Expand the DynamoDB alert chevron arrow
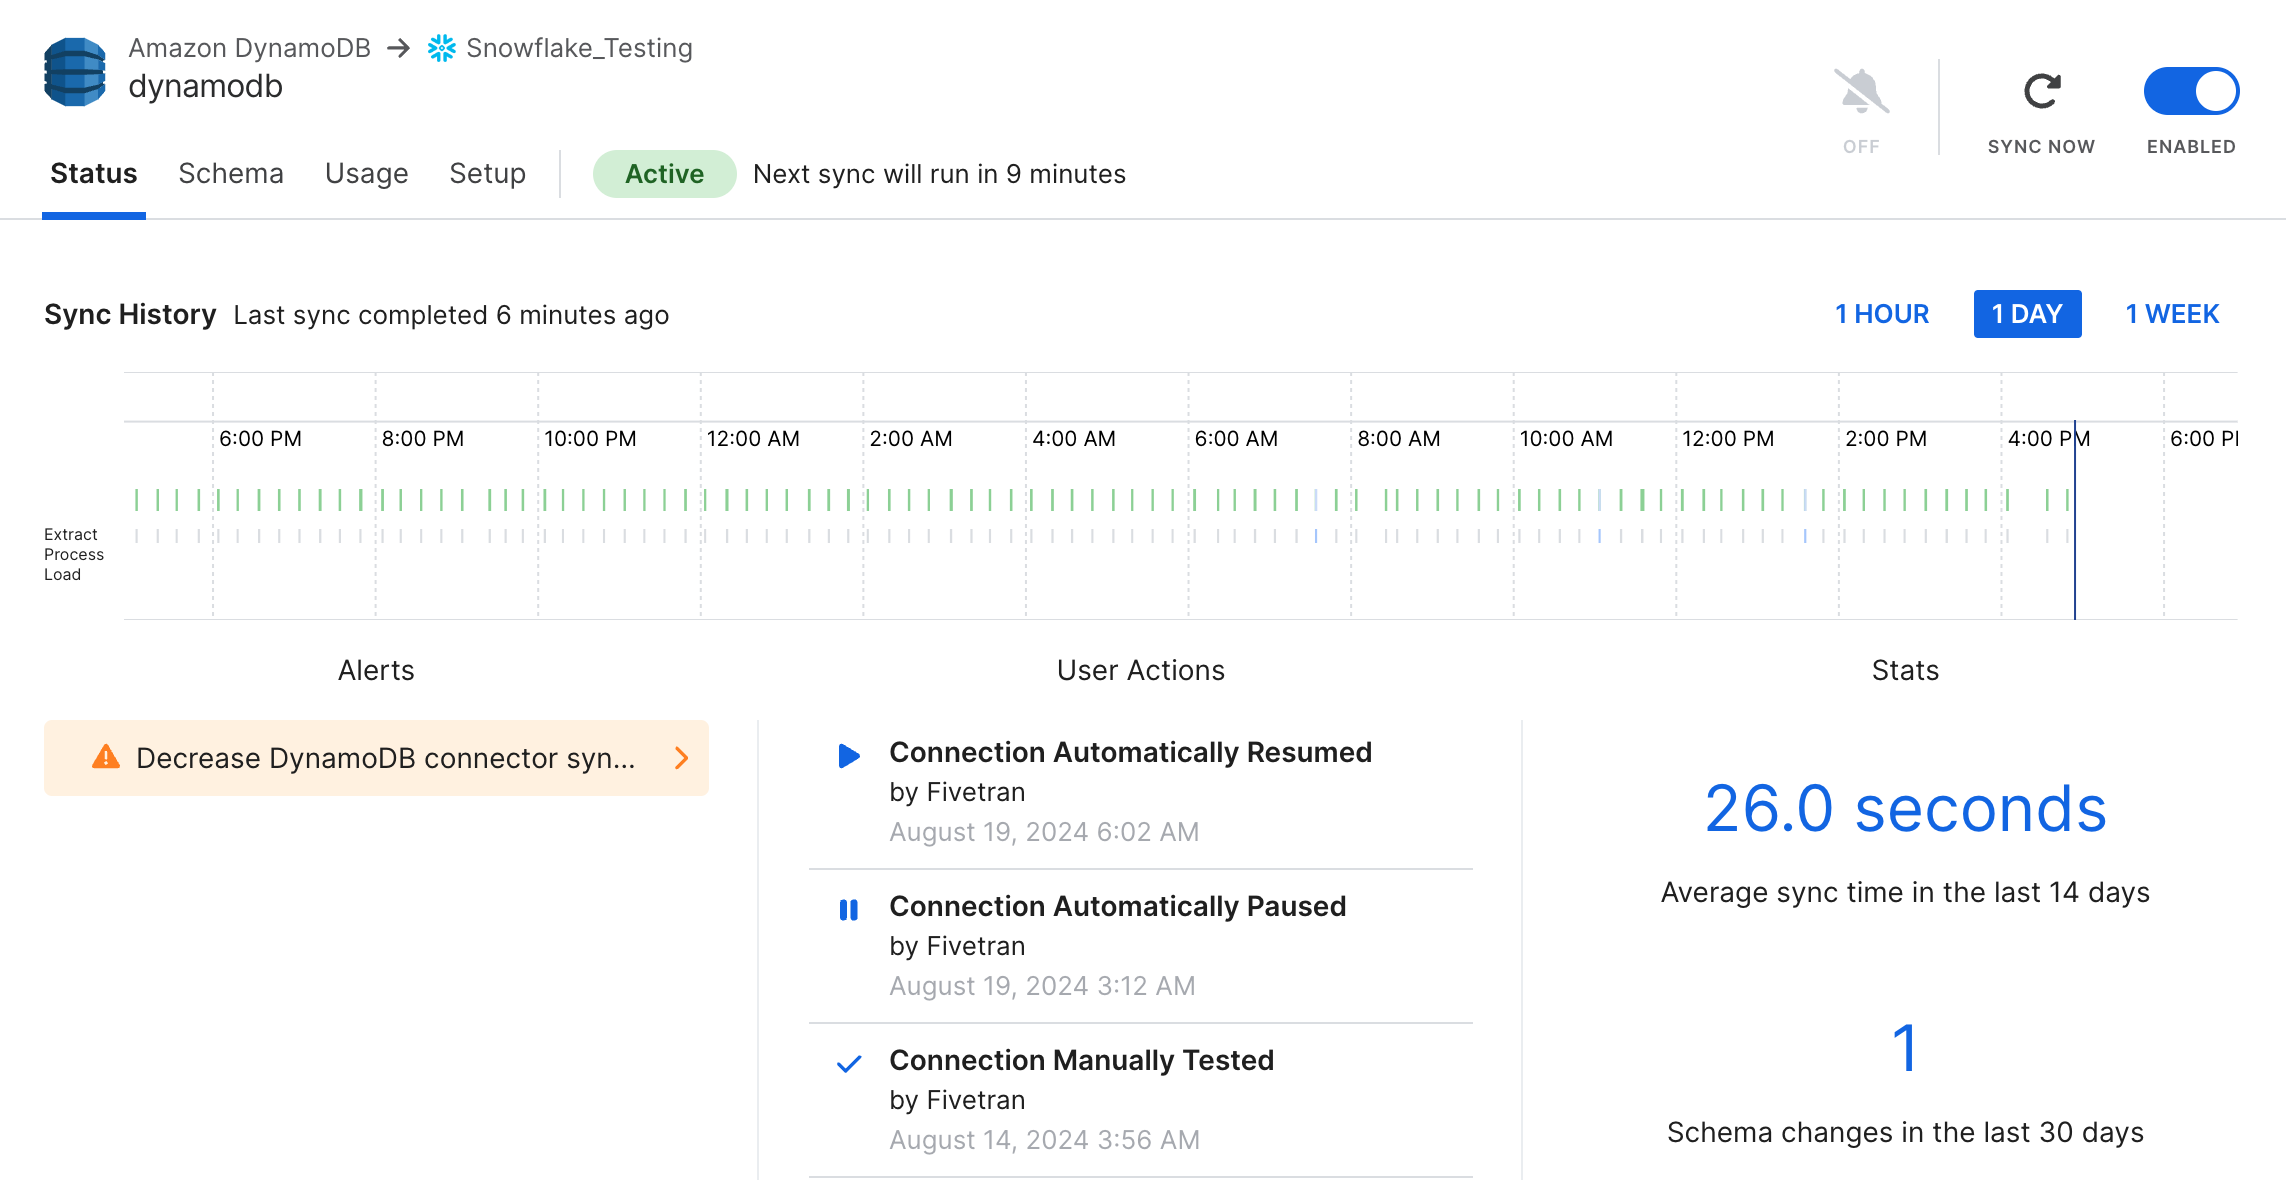The height and width of the screenshot is (1180, 2286). click(682, 758)
